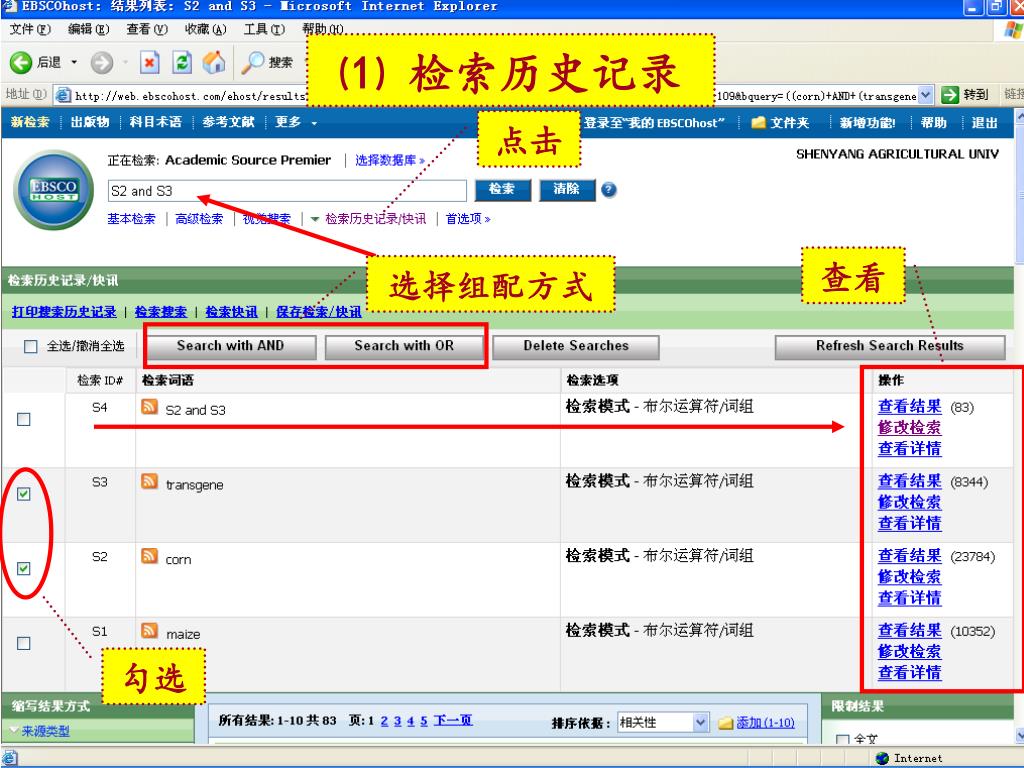Open 查看结果 link for S4 (83)

coord(910,406)
